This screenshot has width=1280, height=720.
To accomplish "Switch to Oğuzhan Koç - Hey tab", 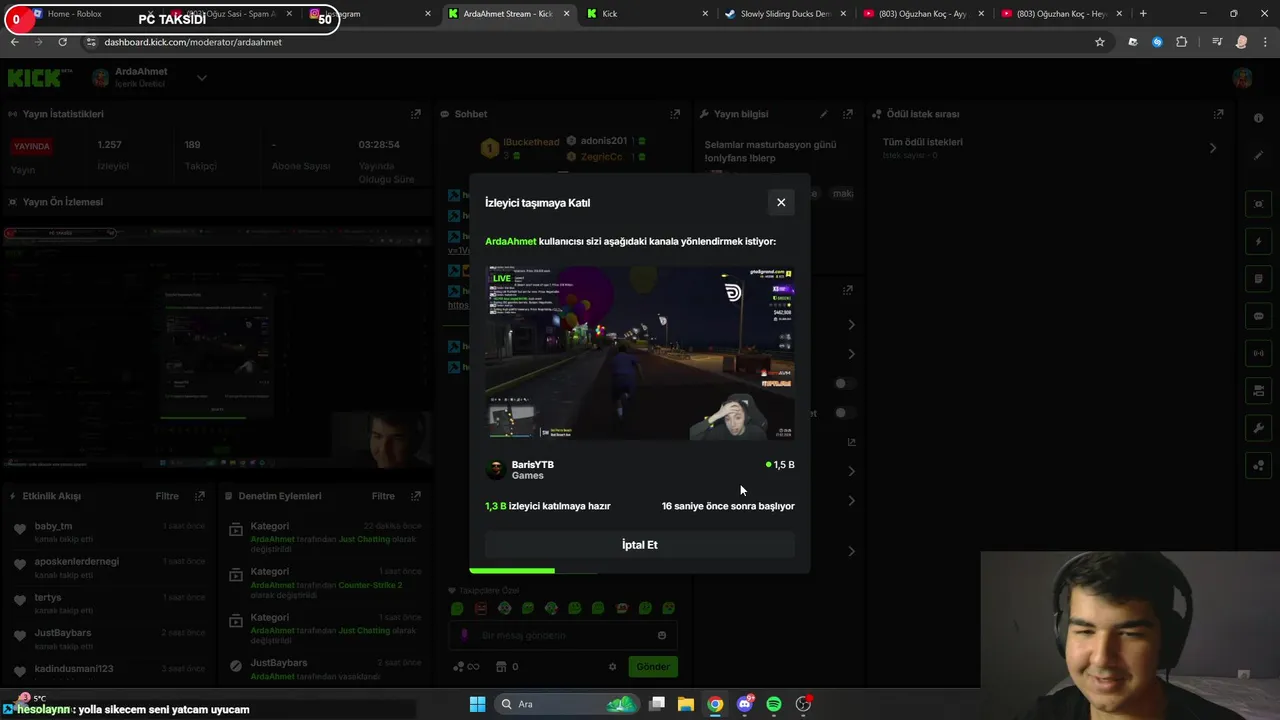I will 1061,14.
